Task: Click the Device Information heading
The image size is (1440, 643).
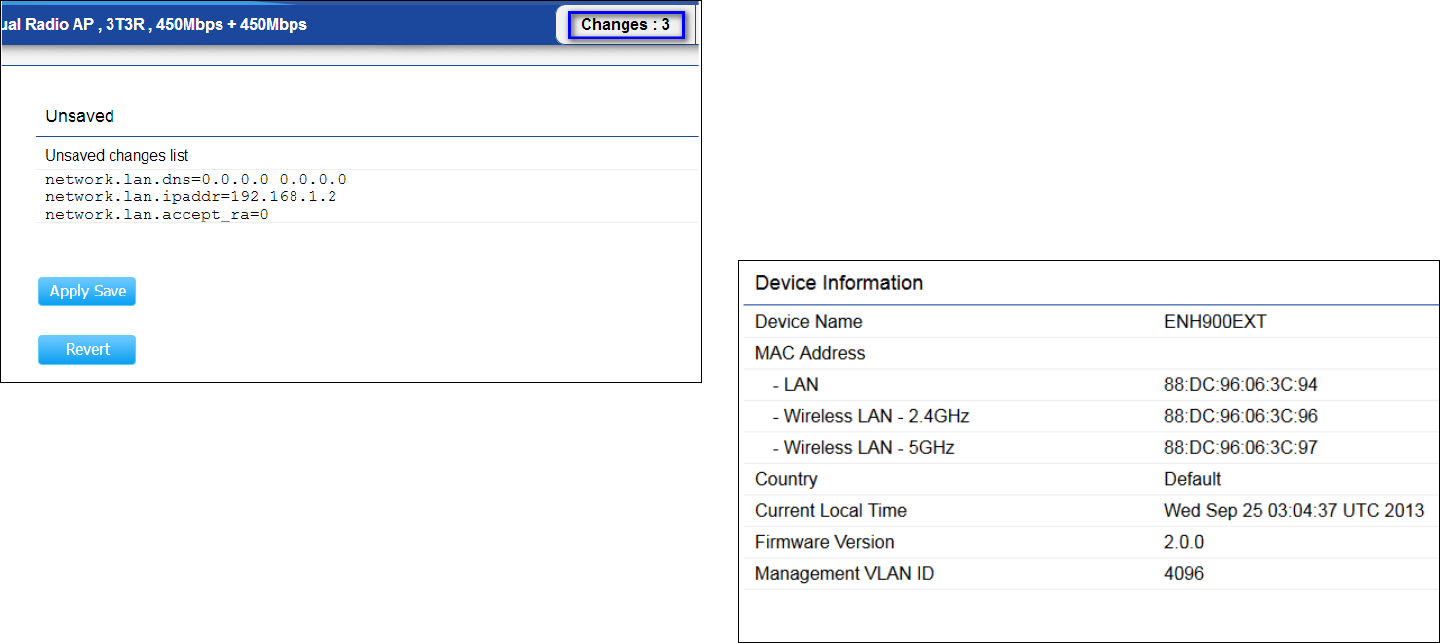Action: [x=839, y=283]
